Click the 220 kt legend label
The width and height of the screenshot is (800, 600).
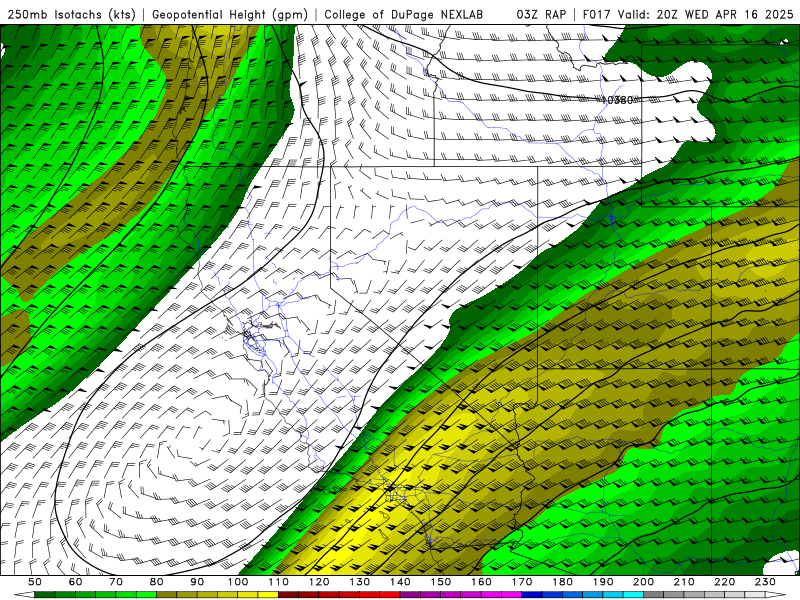pyautogui.click(x=725, y=582)
